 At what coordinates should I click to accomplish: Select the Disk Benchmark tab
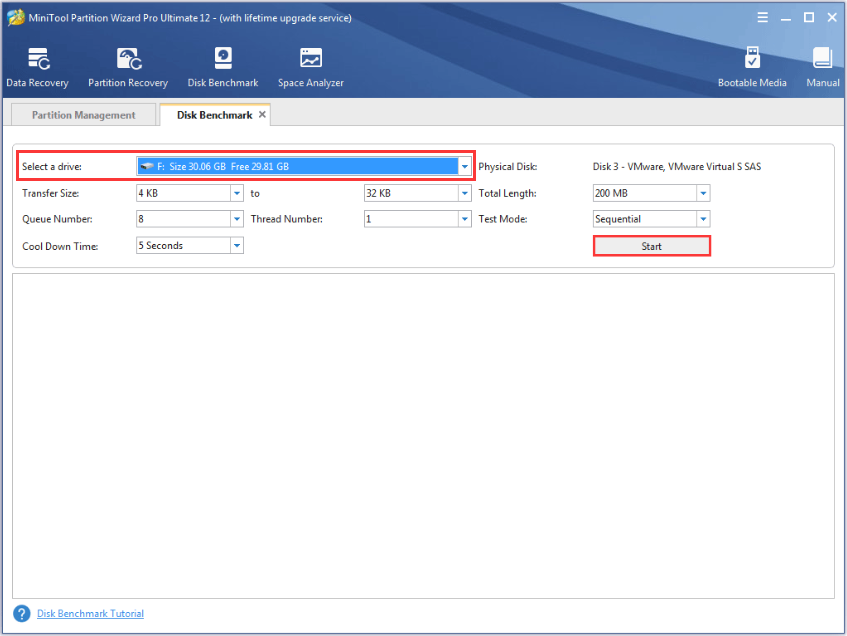point(214,115)
